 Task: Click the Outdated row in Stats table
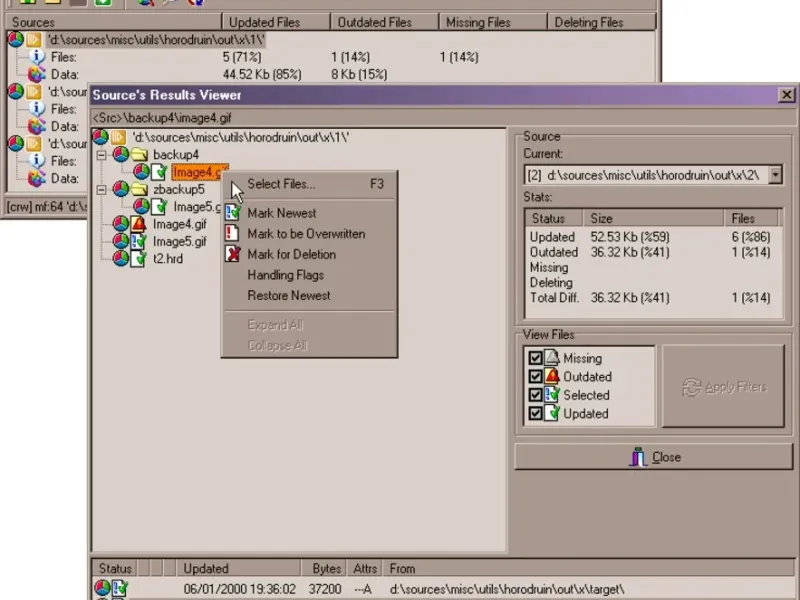click(x=651, y=252)
